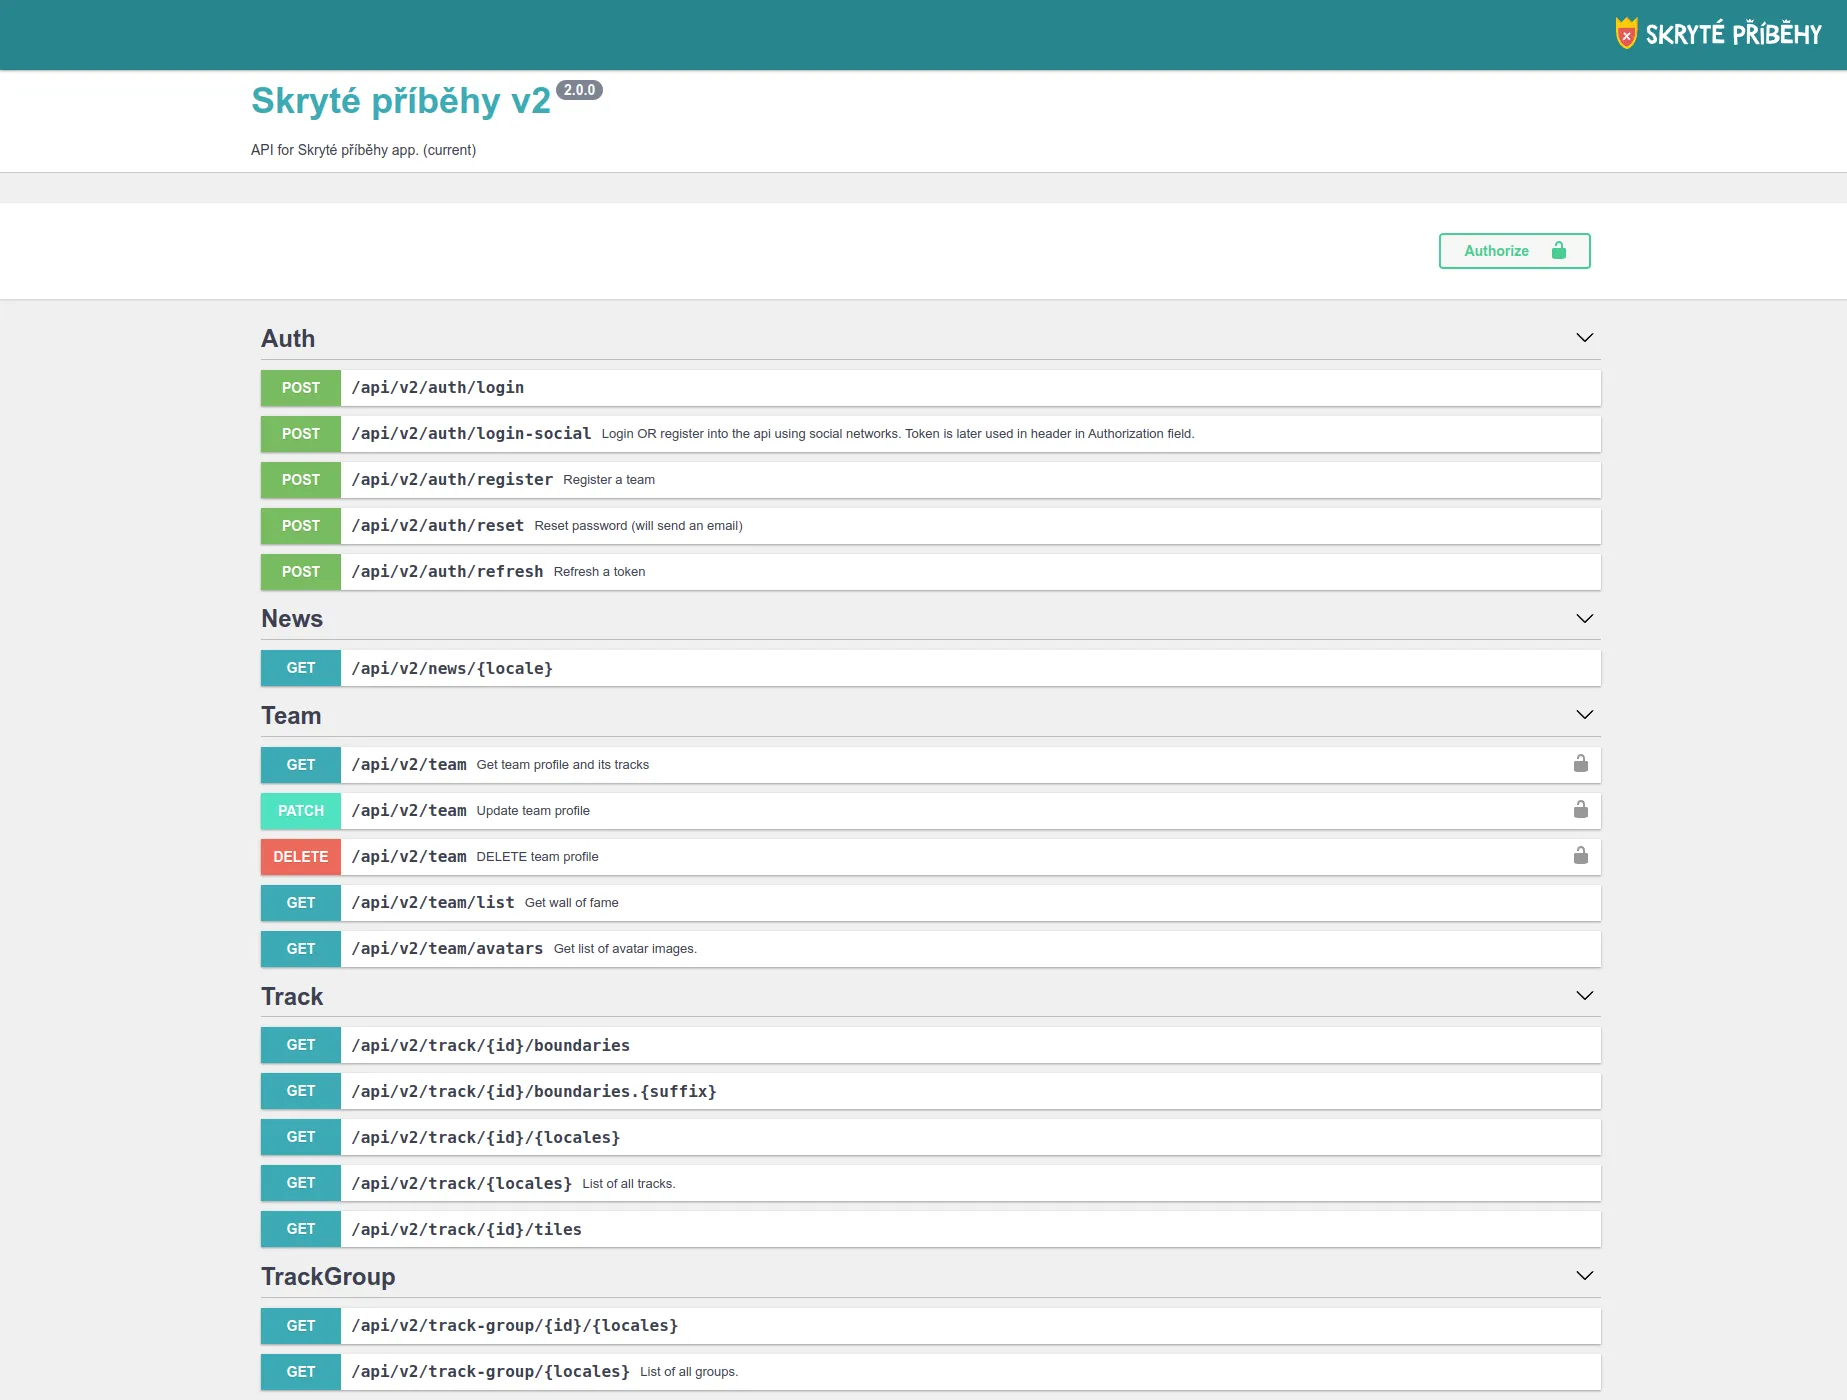Click the Authorize button

tap(1514, 251)
